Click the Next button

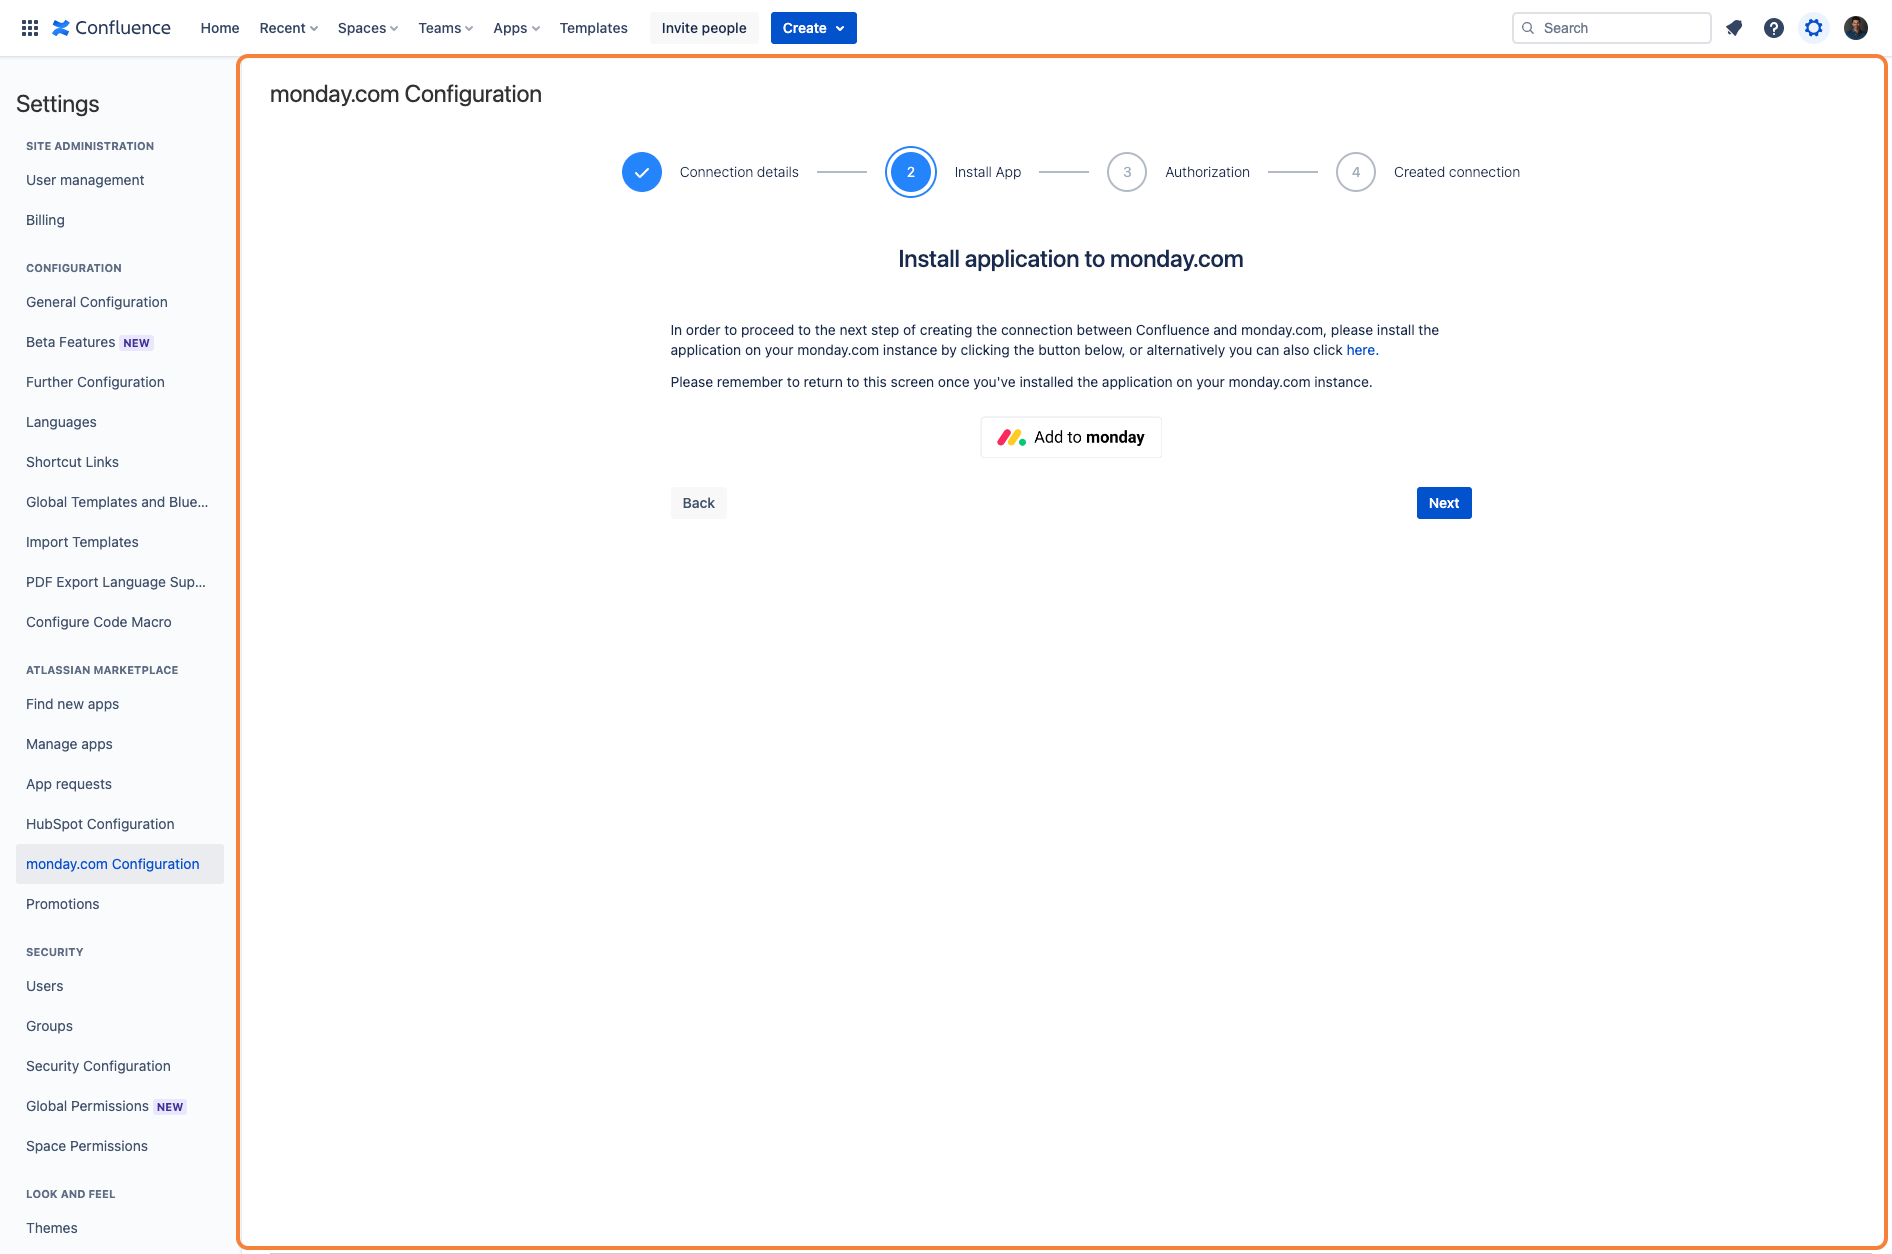[x=1444, y=503]
